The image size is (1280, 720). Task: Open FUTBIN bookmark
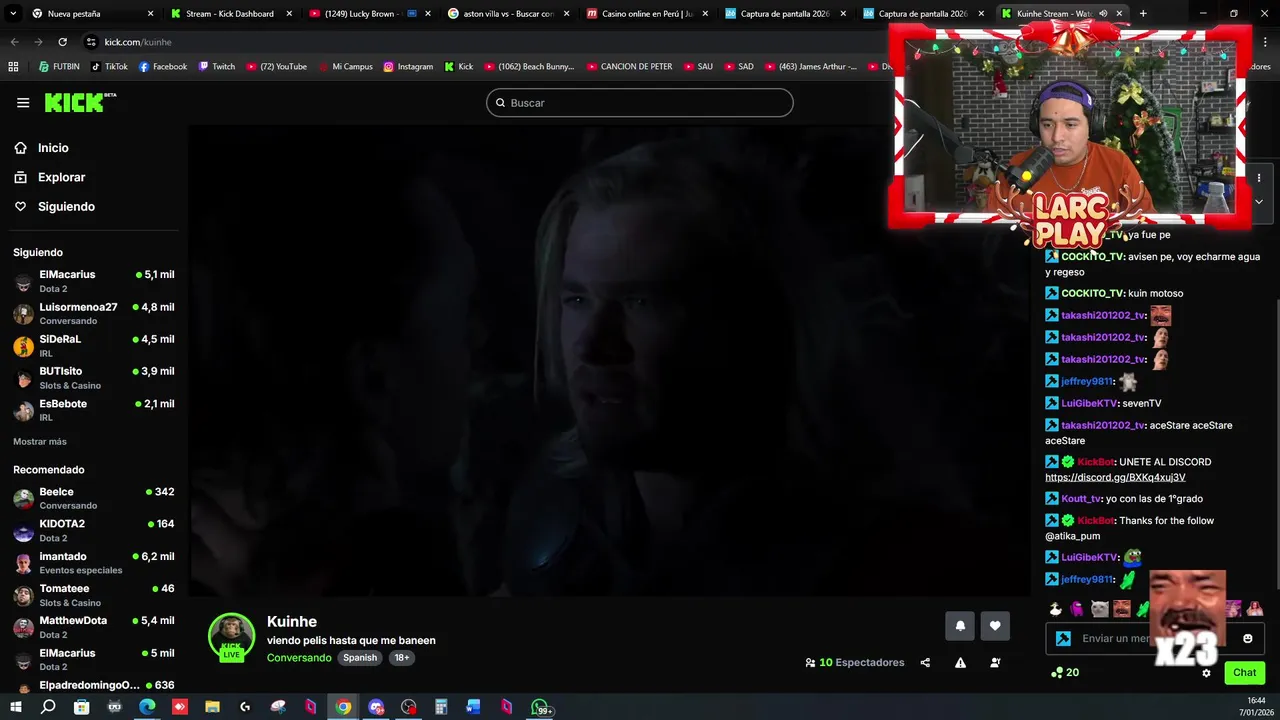coord(59,67)
